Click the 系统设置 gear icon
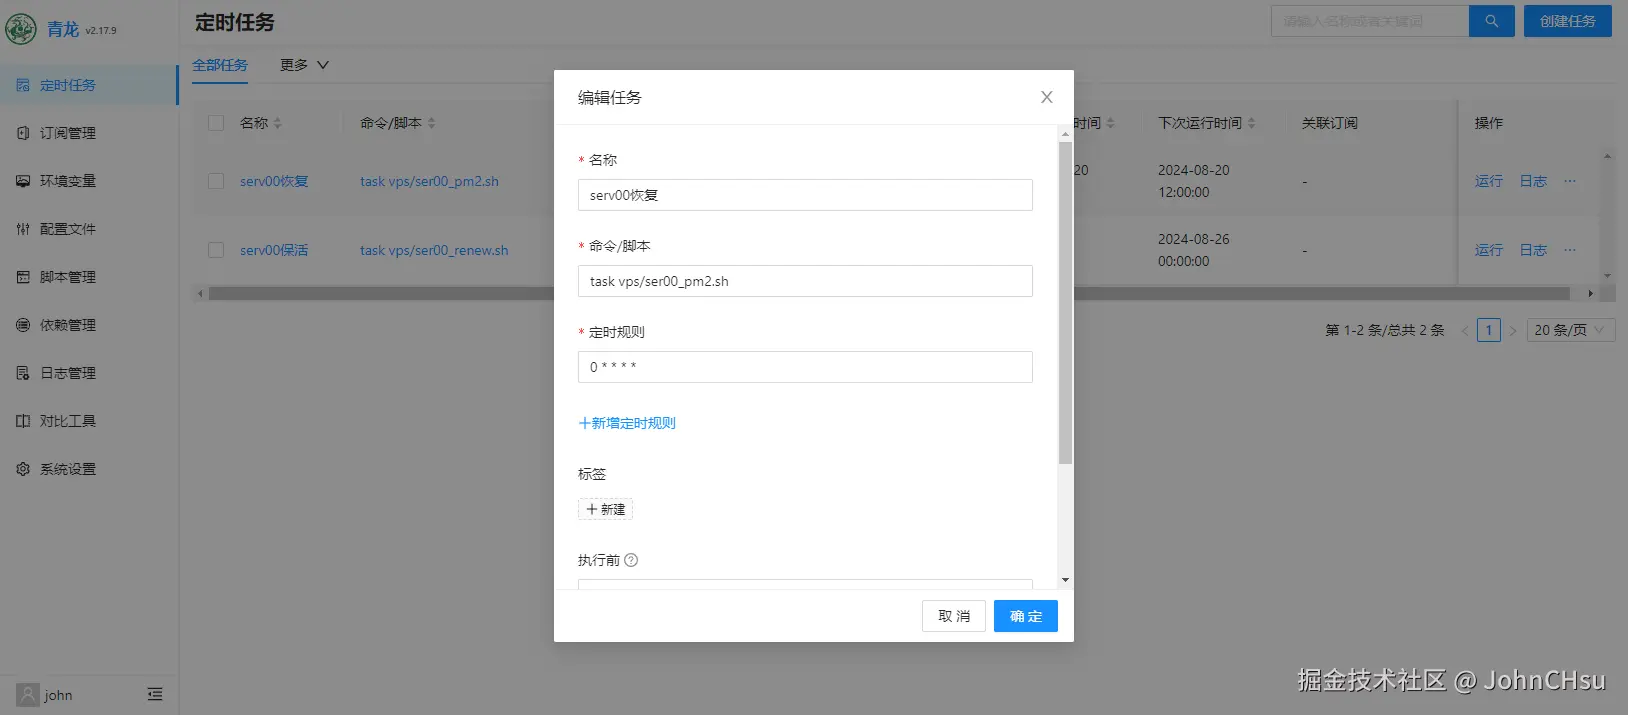1628x715 pixels. pos(23,469)
